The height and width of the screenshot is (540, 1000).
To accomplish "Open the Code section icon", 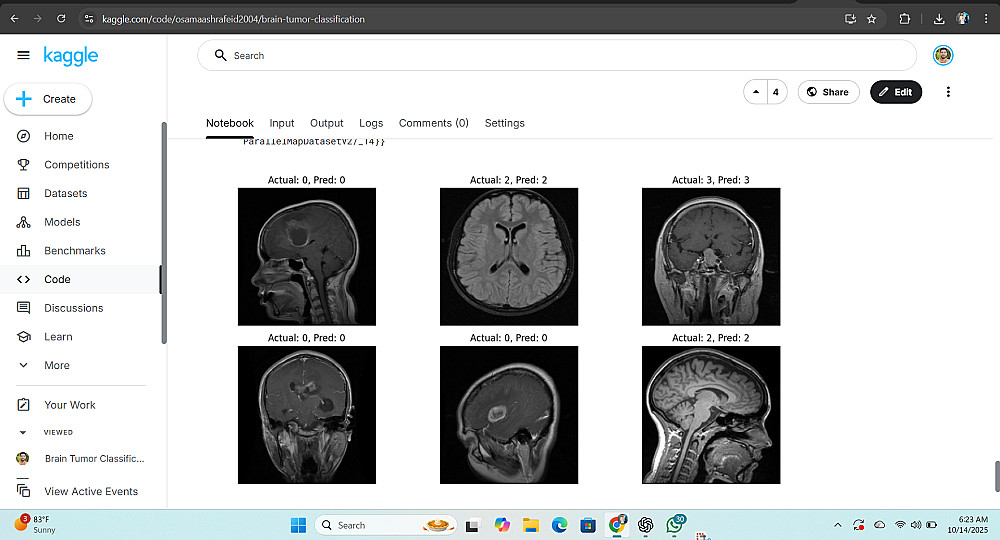I will pos(24,279).
